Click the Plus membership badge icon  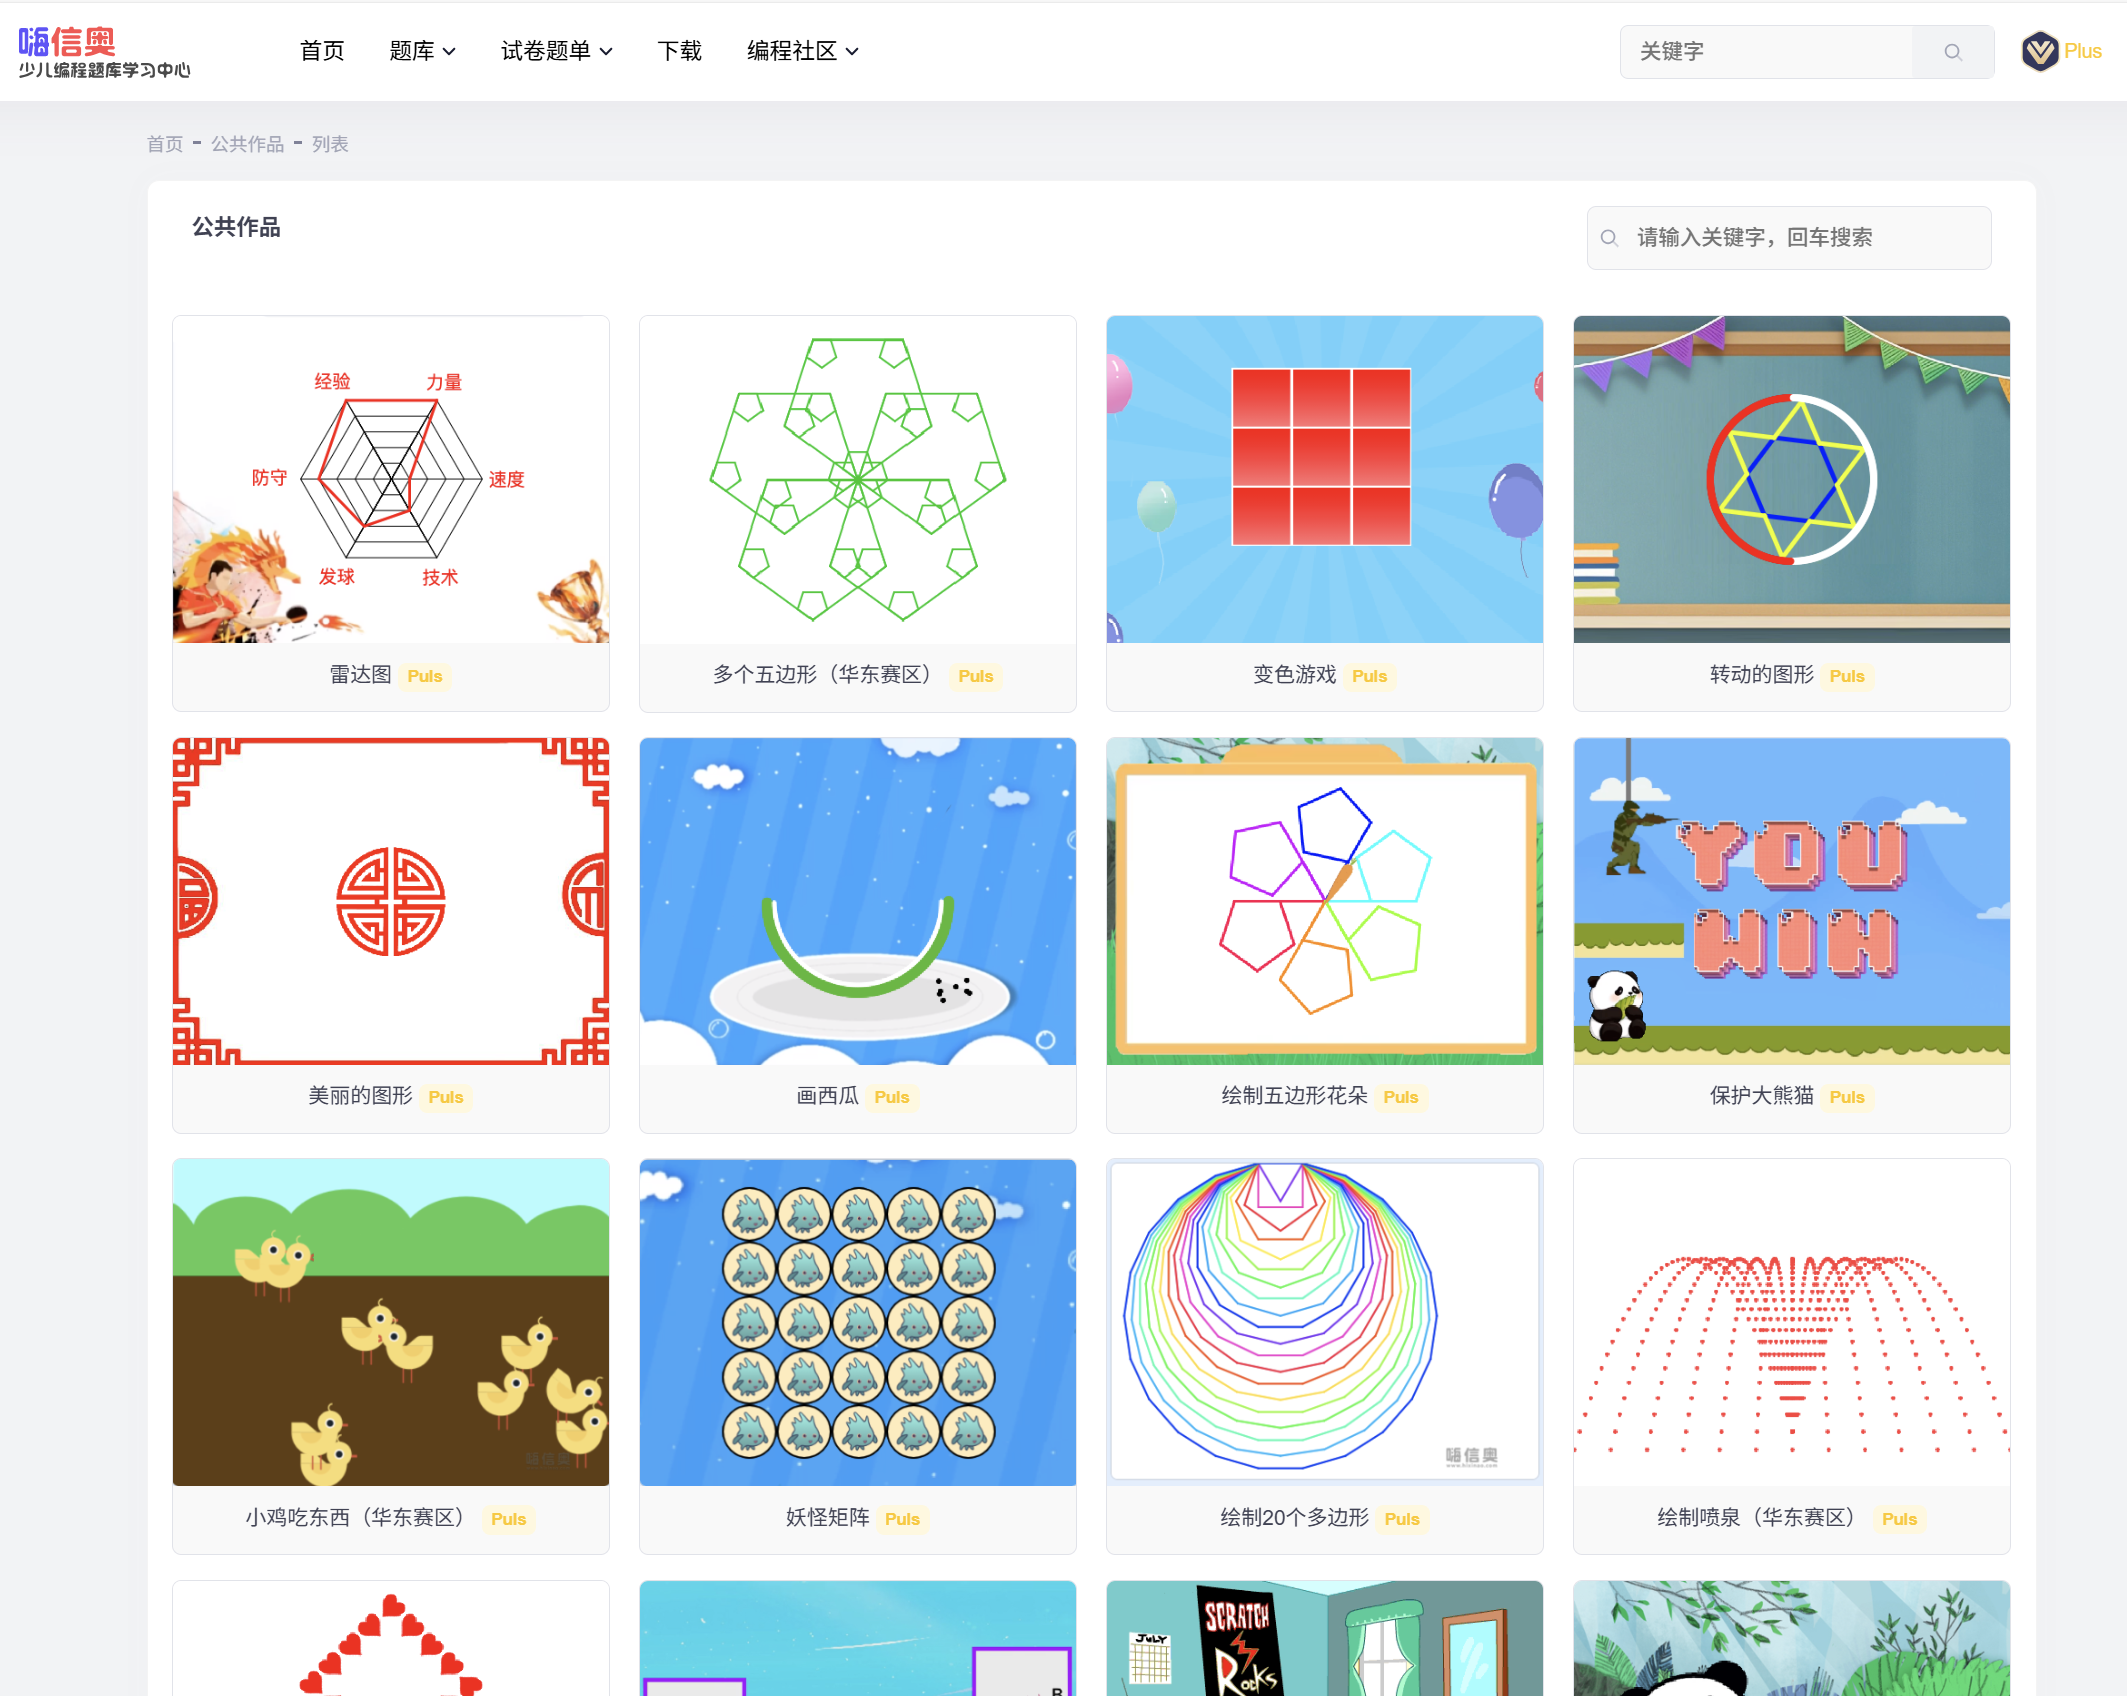pos(2039,51)
